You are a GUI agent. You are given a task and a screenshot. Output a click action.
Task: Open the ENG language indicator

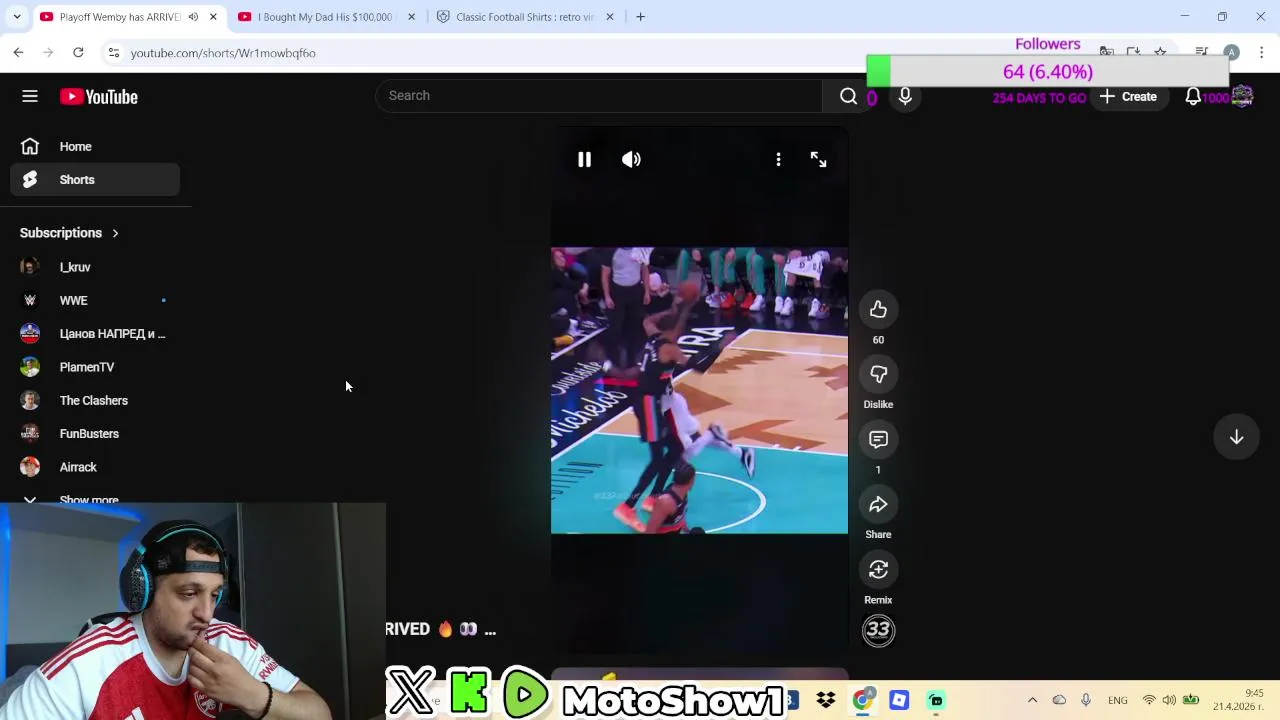(1117, 700)
